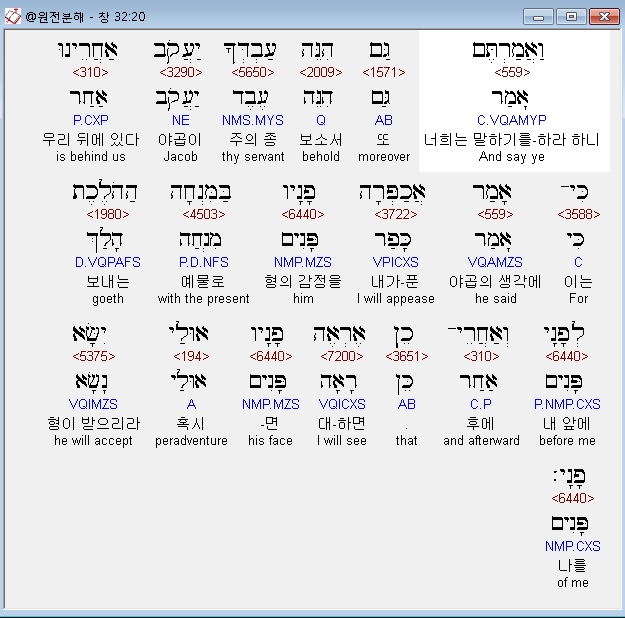Click parsing code VQAMZS
This screenshot has width=625, height=618.
pyautogui.click(x=495, y=262)
